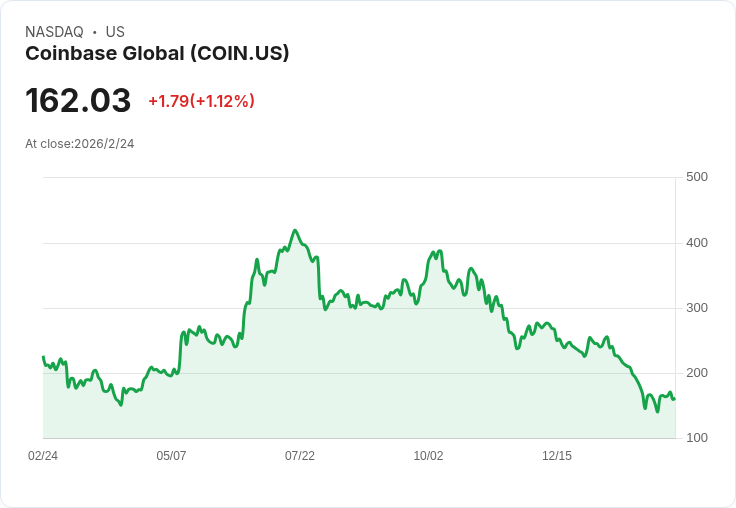736x508 pixels.
Task: Click the US market label
Action: click(115, 32)
